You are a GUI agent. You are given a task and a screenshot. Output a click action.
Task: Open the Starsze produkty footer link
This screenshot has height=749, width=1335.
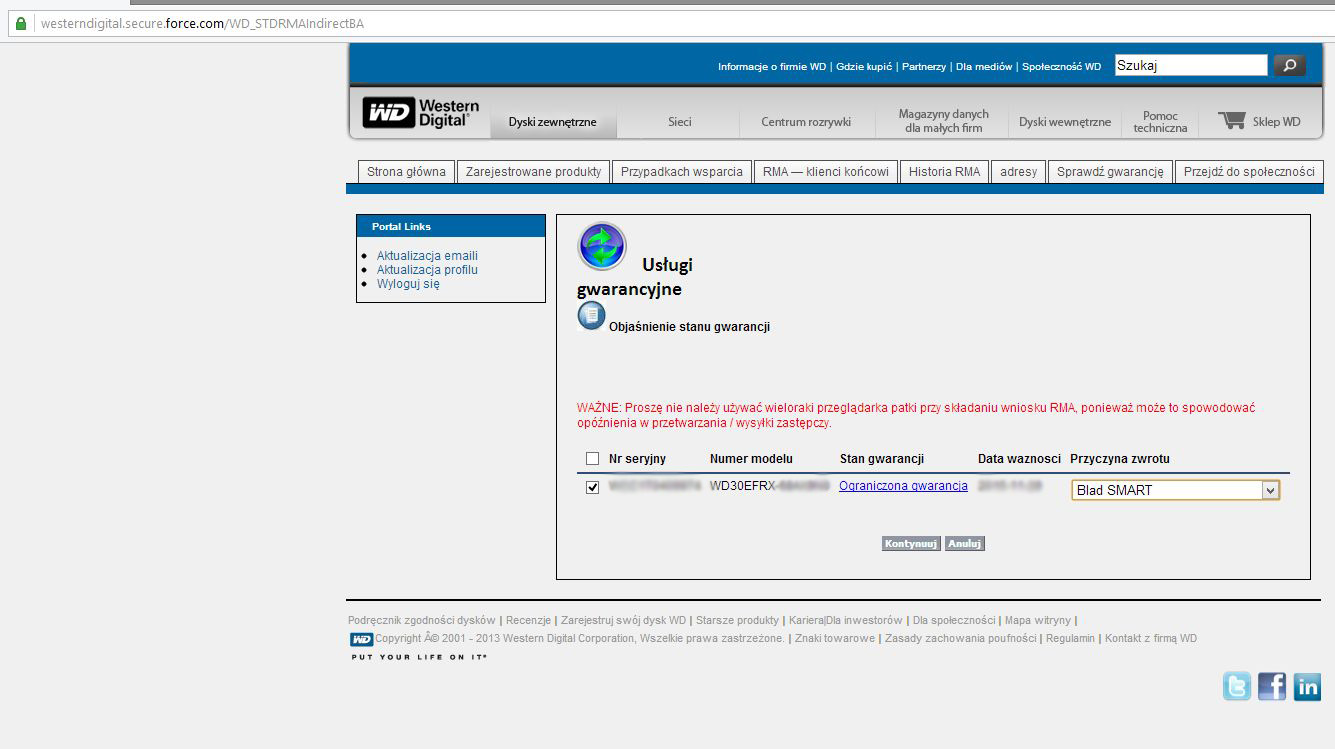737,621
